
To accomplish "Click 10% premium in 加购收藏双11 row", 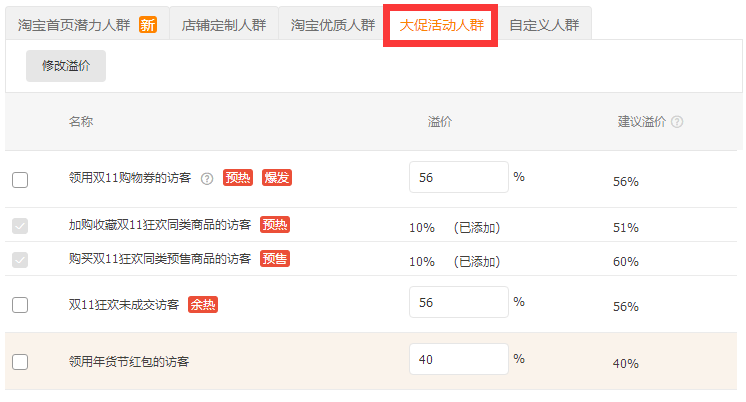I will click(422, 227).
